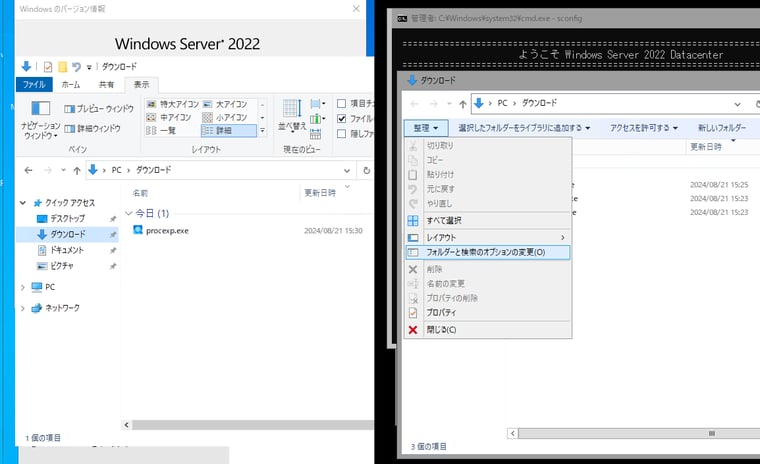Open the 並べ替え sort dropdown
760x464 pixels.
(292, 115)
